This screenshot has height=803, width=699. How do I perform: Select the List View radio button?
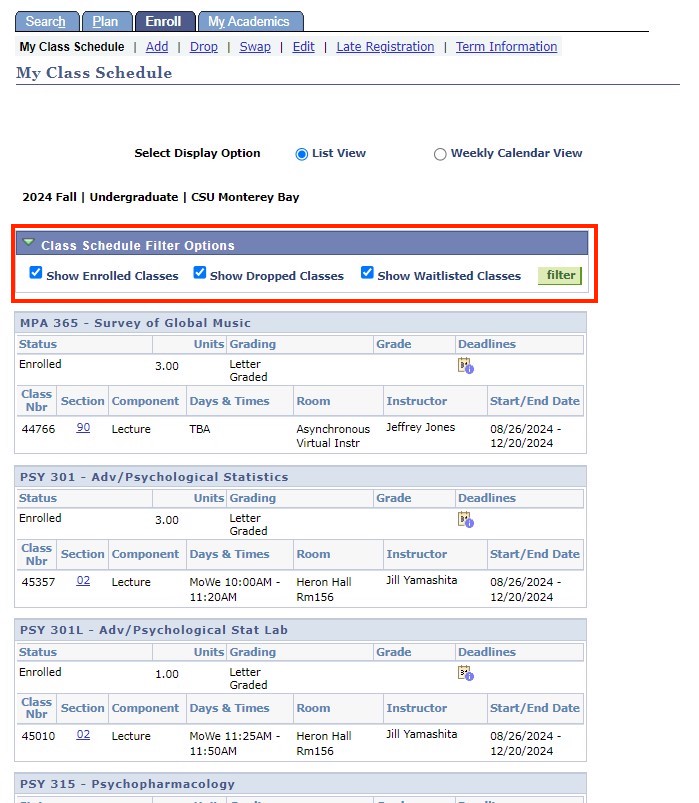pos(301,154)
